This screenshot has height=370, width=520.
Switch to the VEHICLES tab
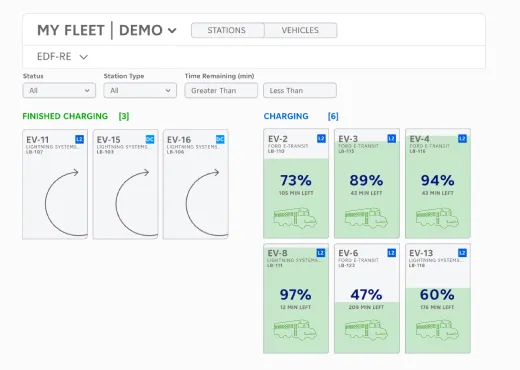300,30
